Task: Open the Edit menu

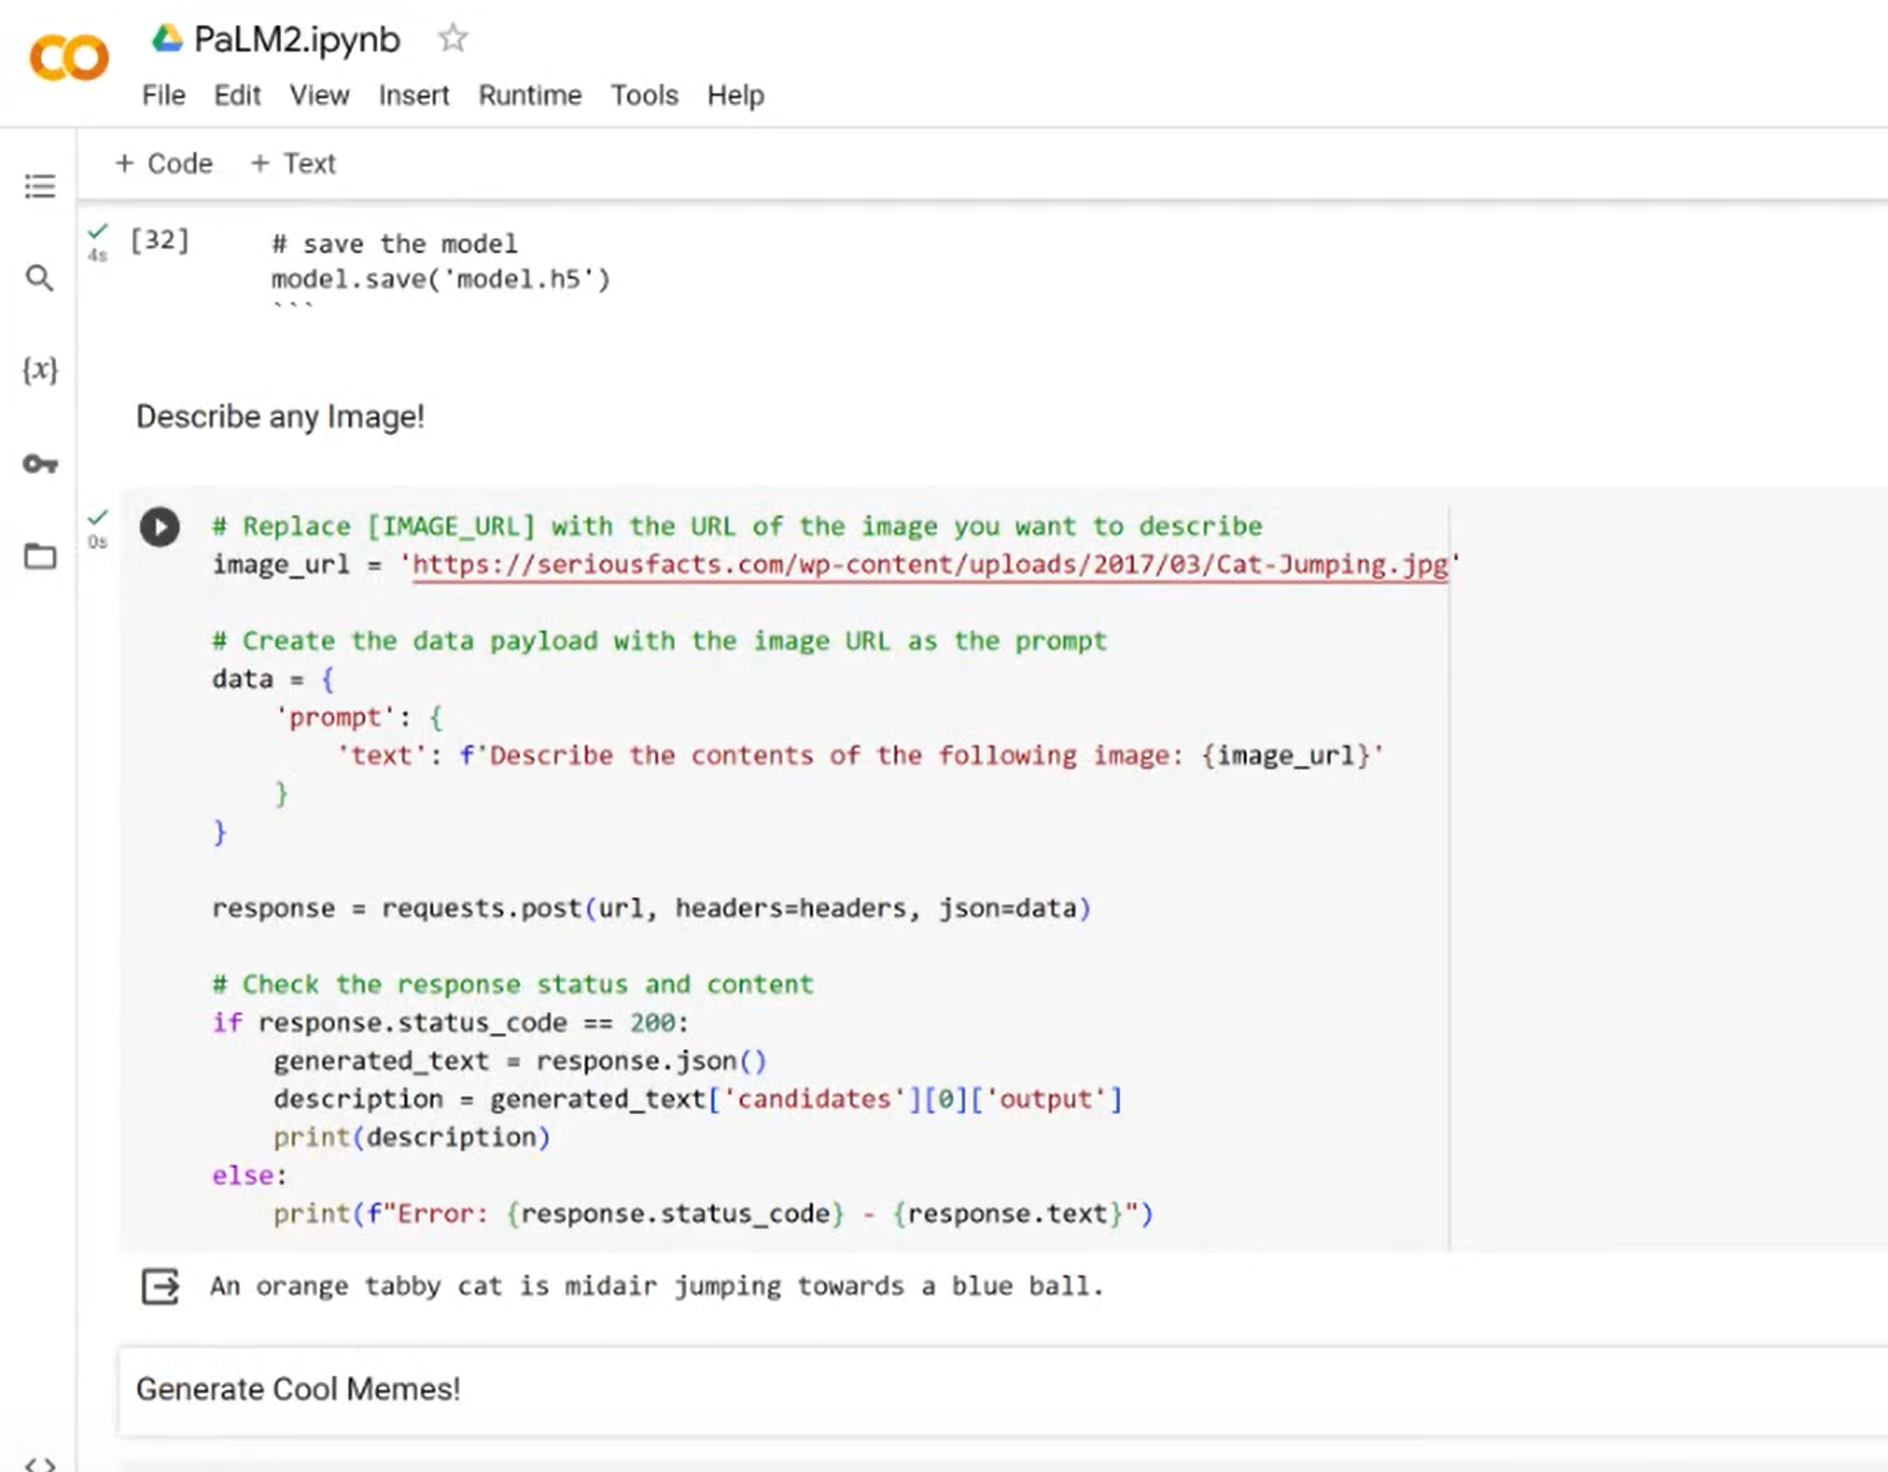Action: [237, 95]
